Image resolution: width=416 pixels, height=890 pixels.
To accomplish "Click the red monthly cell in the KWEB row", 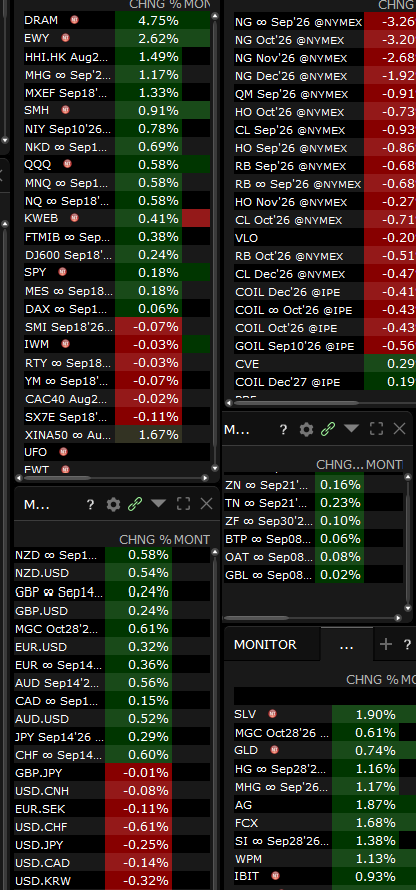I will pos(196,218).
